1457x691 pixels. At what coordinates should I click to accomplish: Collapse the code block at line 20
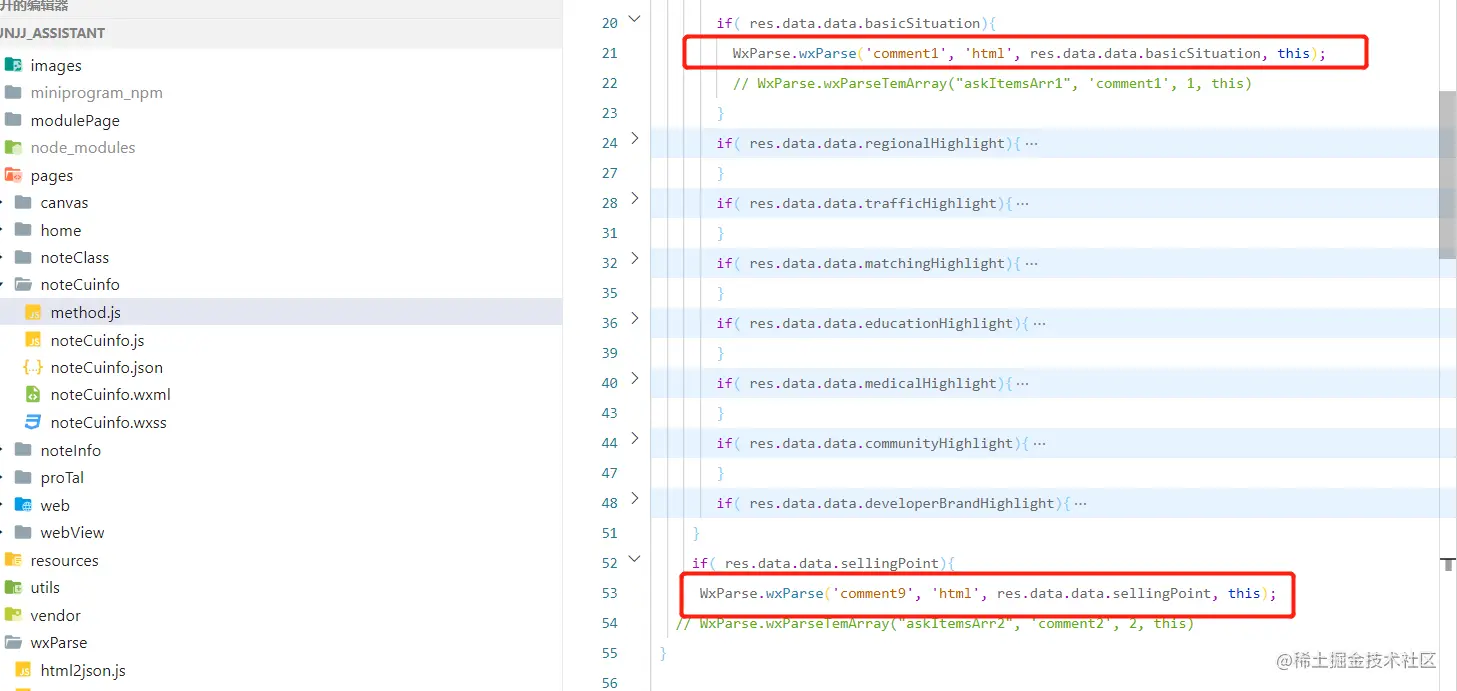pyautogui.click(x=634, y=19)
